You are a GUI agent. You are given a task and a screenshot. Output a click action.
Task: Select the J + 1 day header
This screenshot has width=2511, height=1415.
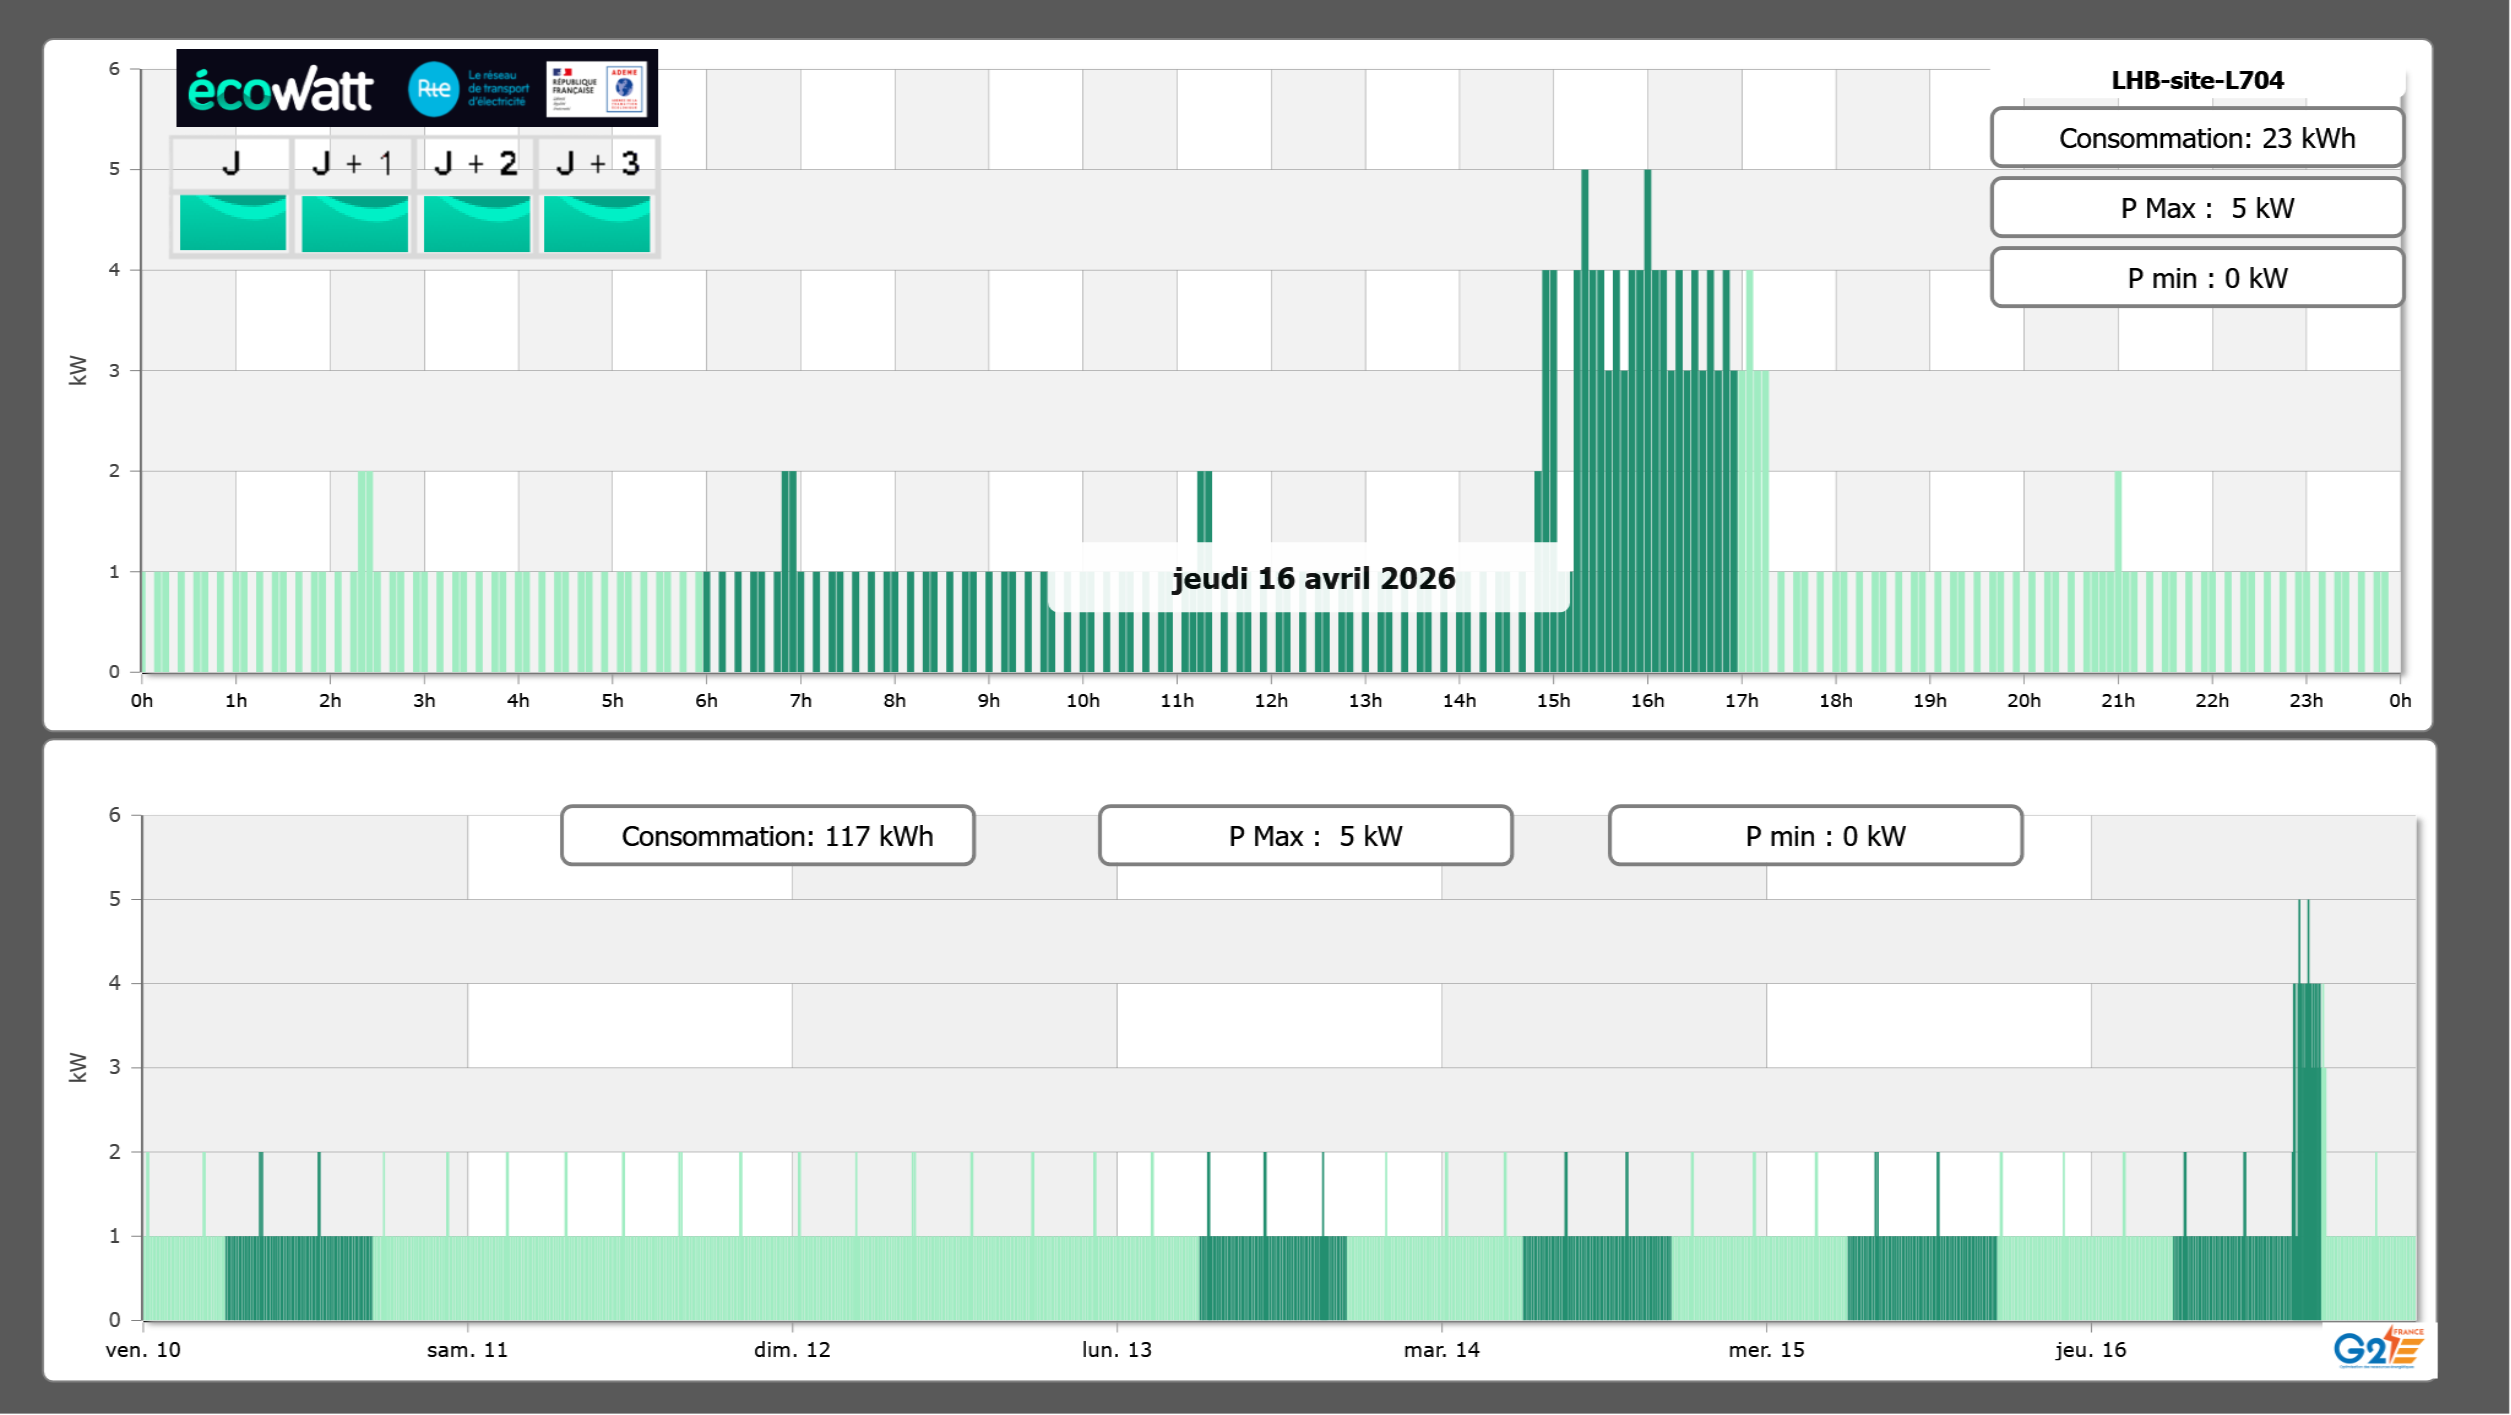[x=352, y=163]
